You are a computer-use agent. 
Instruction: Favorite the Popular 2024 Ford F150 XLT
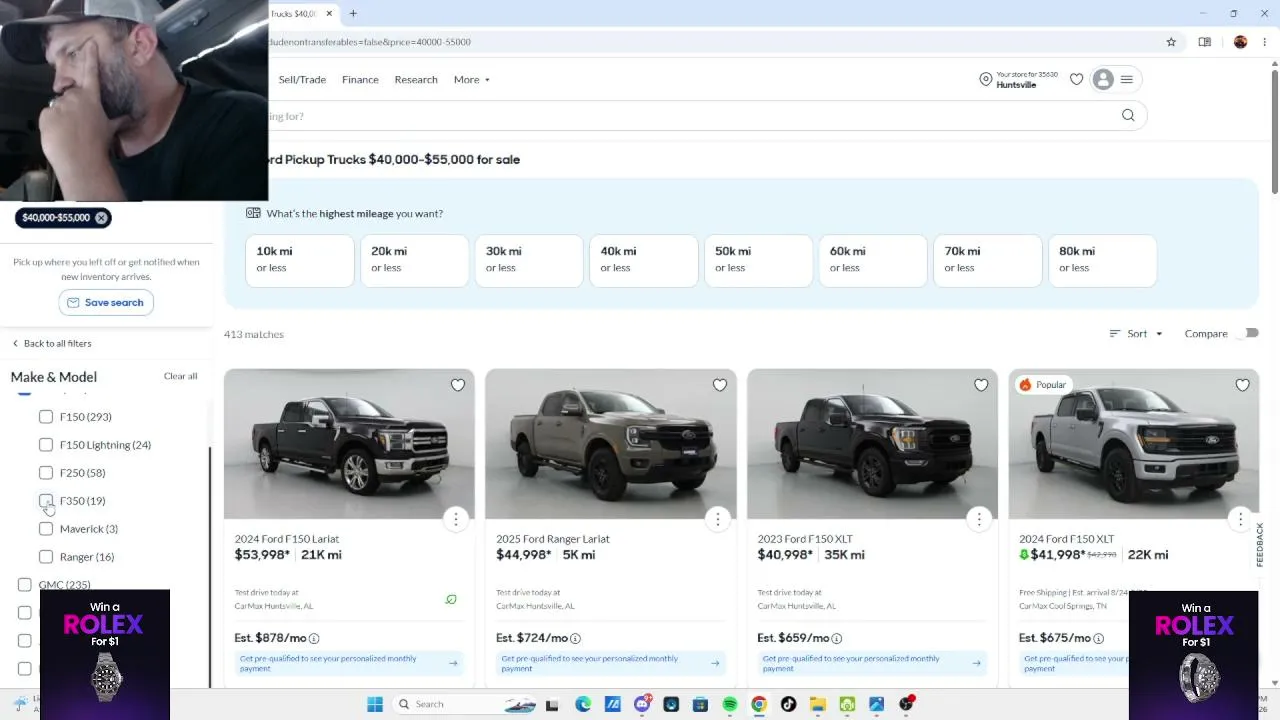(x=1243, y=385)
